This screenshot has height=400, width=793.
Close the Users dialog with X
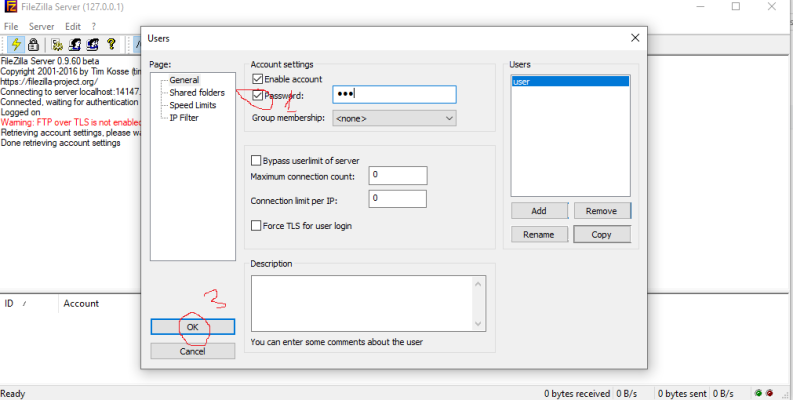(635, 38)
